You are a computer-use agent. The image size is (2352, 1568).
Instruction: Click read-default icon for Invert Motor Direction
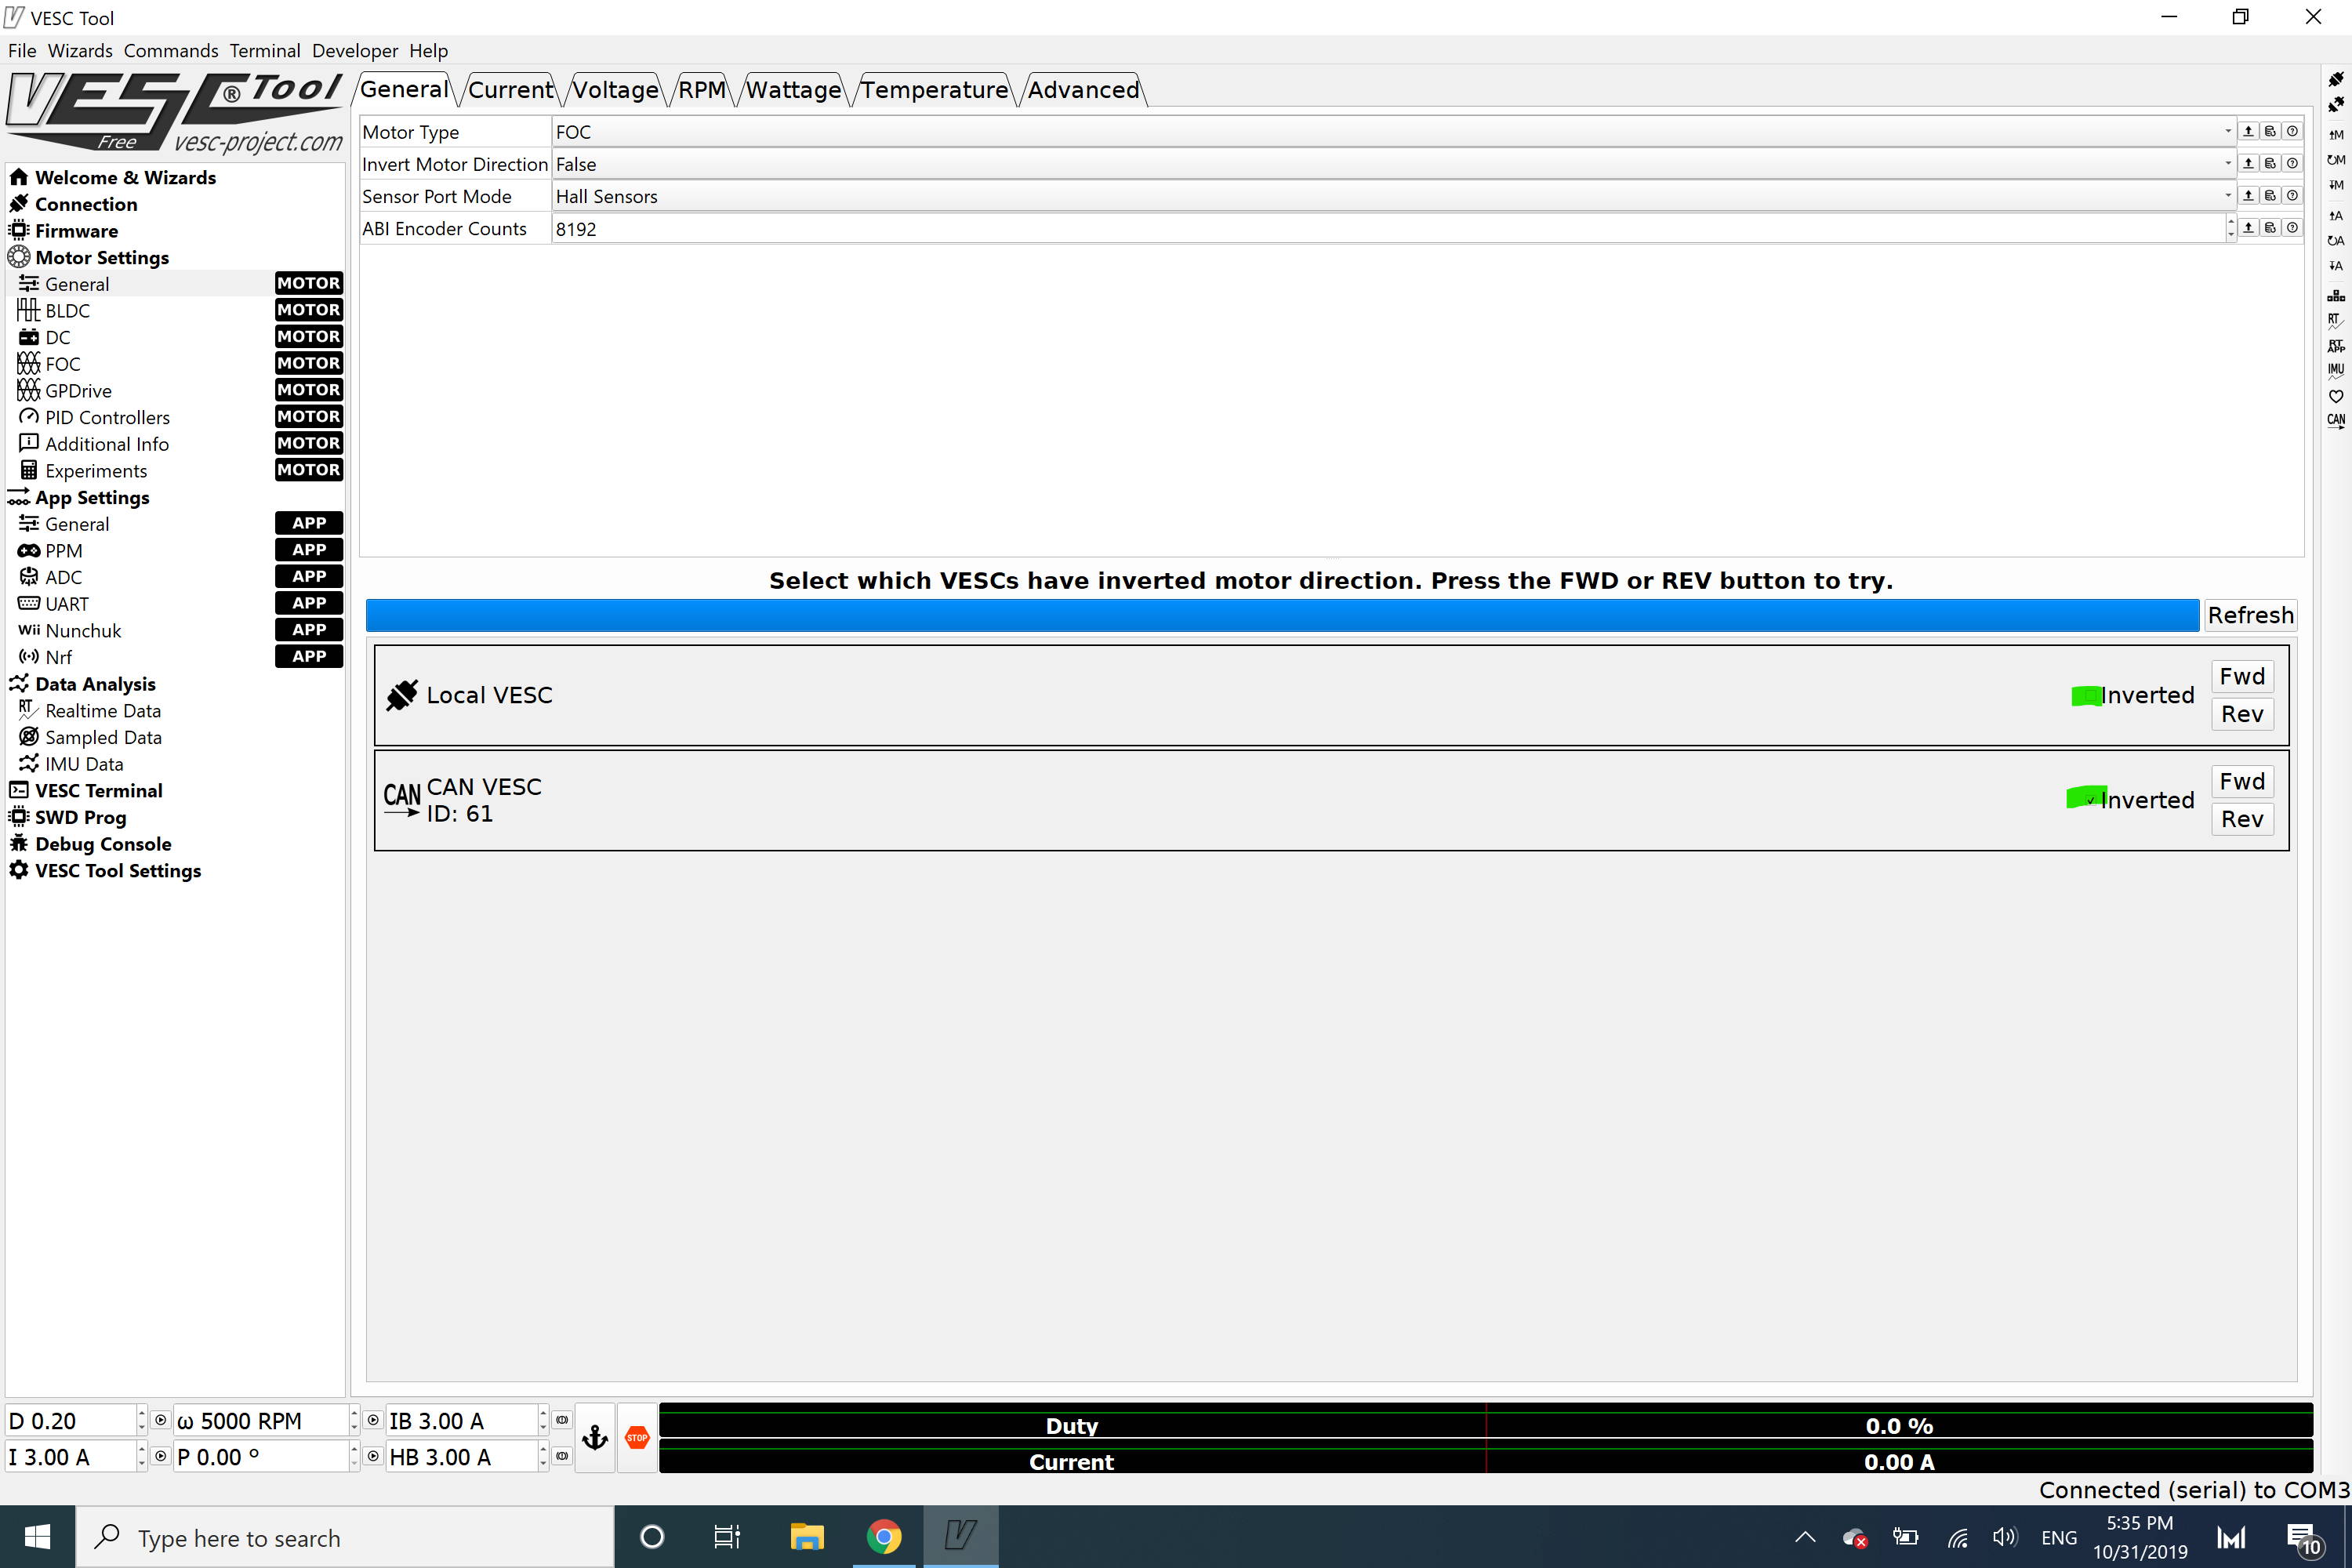[2270, 163]
